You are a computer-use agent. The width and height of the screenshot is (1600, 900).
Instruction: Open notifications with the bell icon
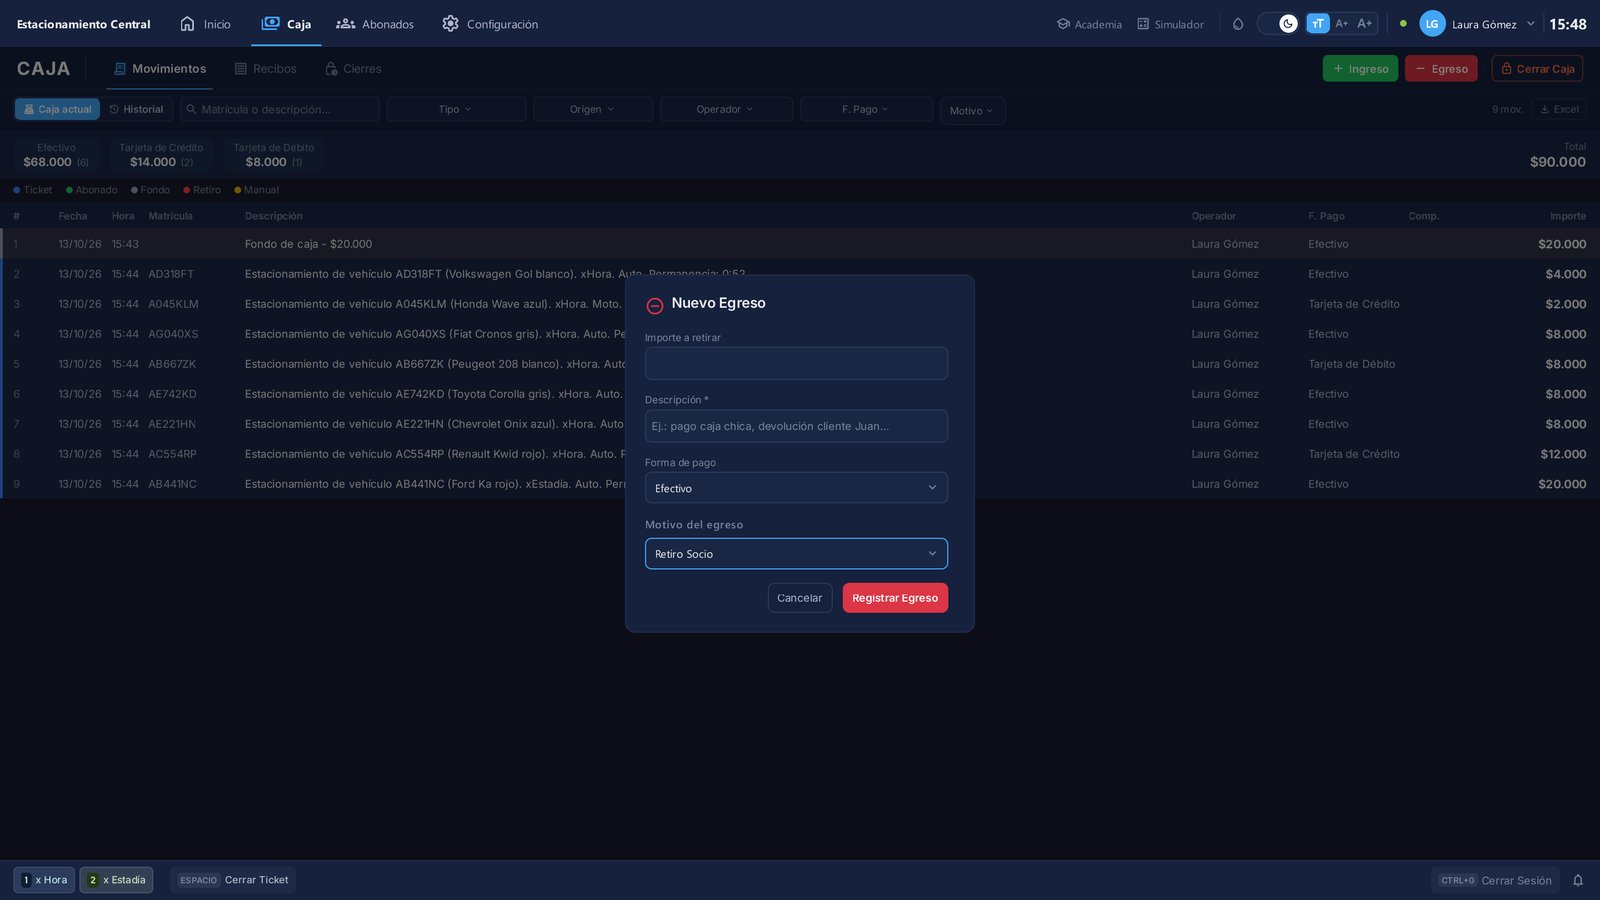pos(1578,880)
